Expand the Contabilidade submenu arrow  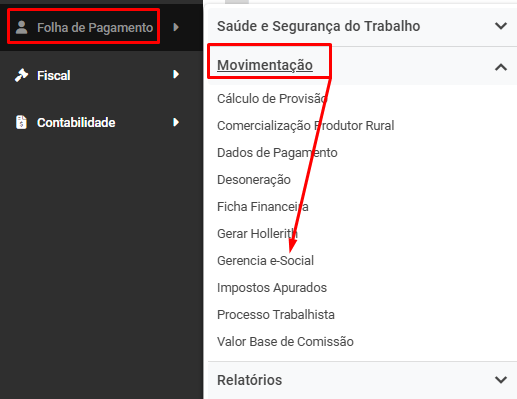(176, 122)
